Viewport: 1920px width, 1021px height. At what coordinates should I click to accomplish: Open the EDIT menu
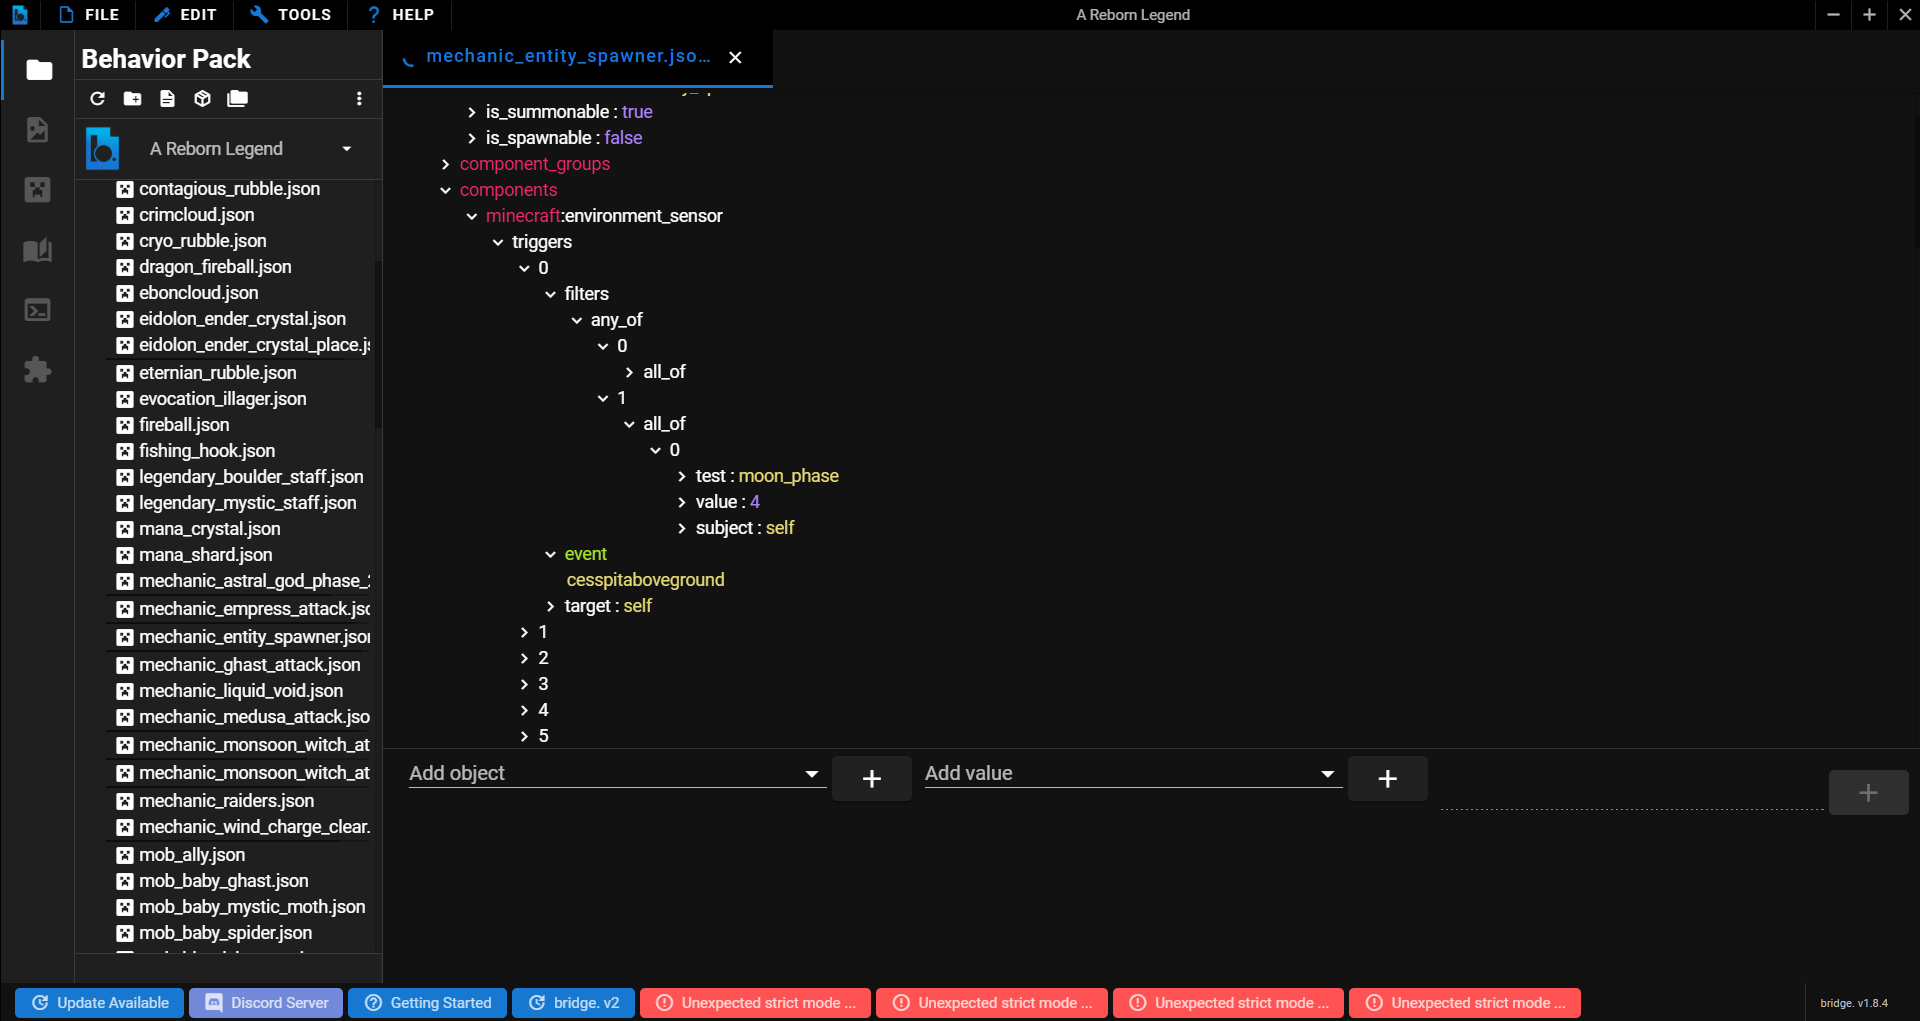185,15
